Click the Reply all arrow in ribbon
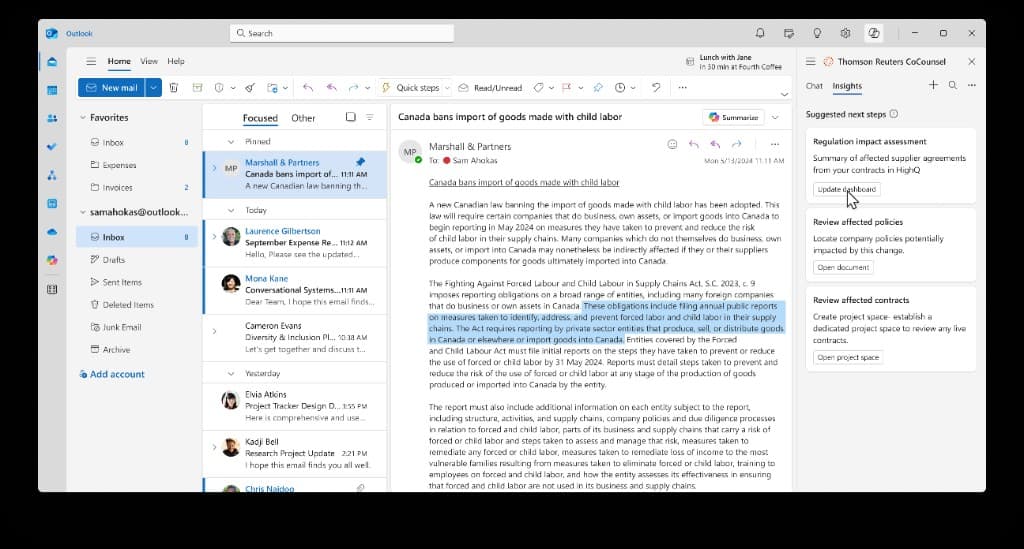The height and width of the screenshot is (549, 1024). tap(332, 87)
